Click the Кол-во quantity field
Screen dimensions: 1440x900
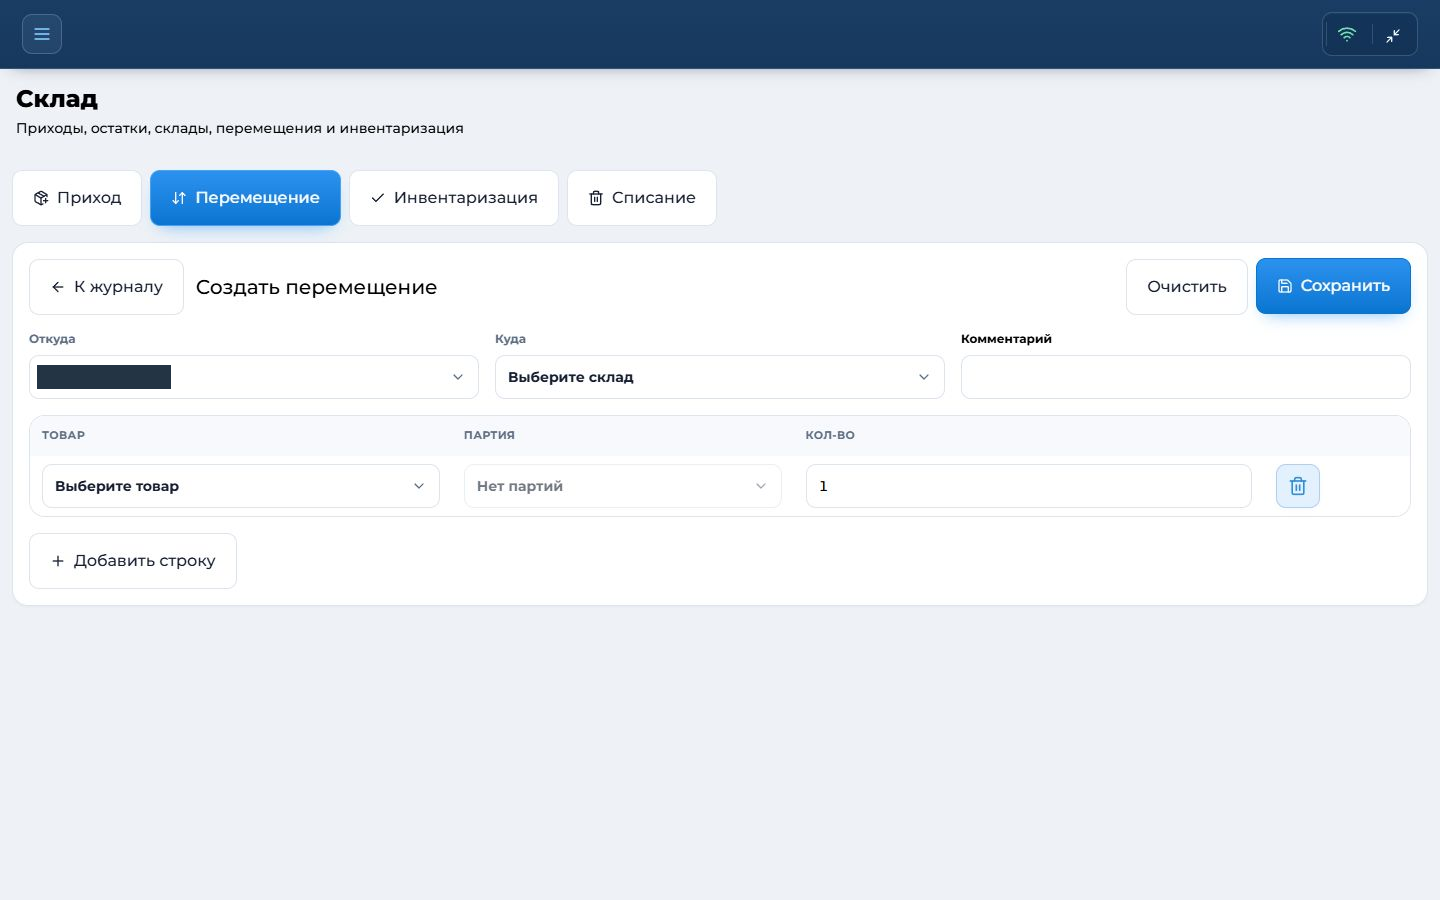tap(1029, 486)
